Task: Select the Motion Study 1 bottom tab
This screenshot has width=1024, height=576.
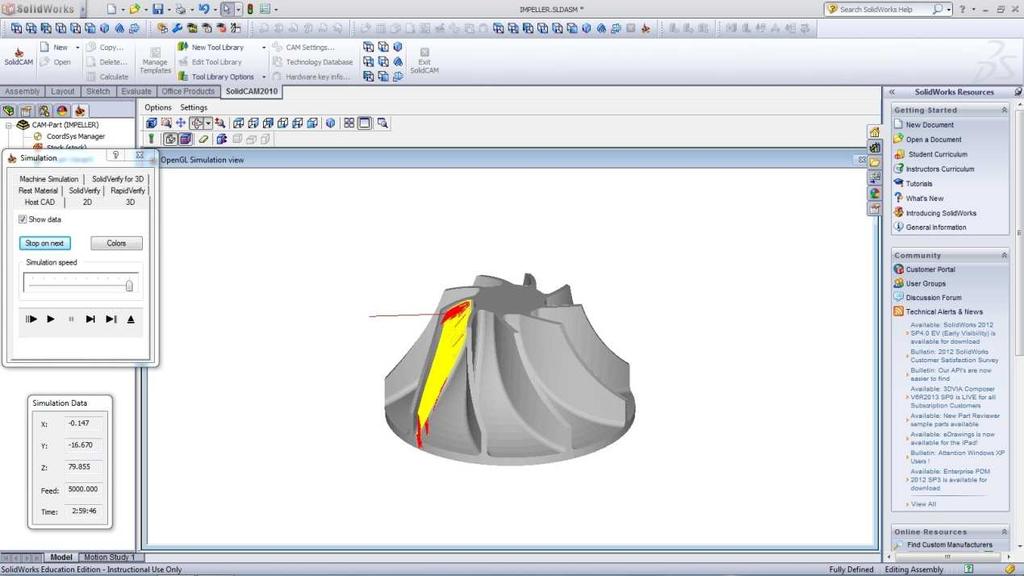Action: 109,557
